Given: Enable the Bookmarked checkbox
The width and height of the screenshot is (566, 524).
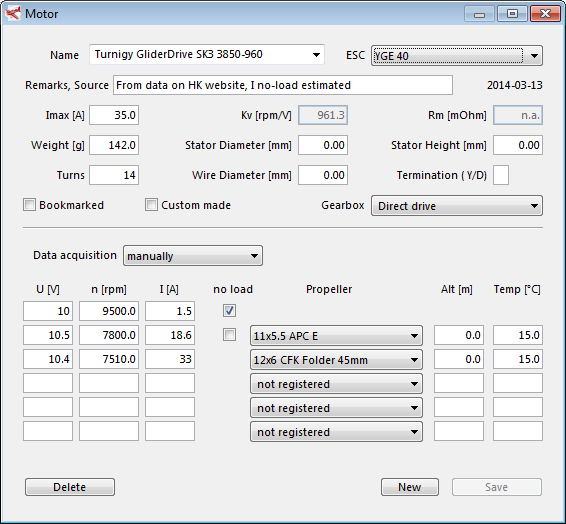Looking at the screenshot, I should 29,205.
